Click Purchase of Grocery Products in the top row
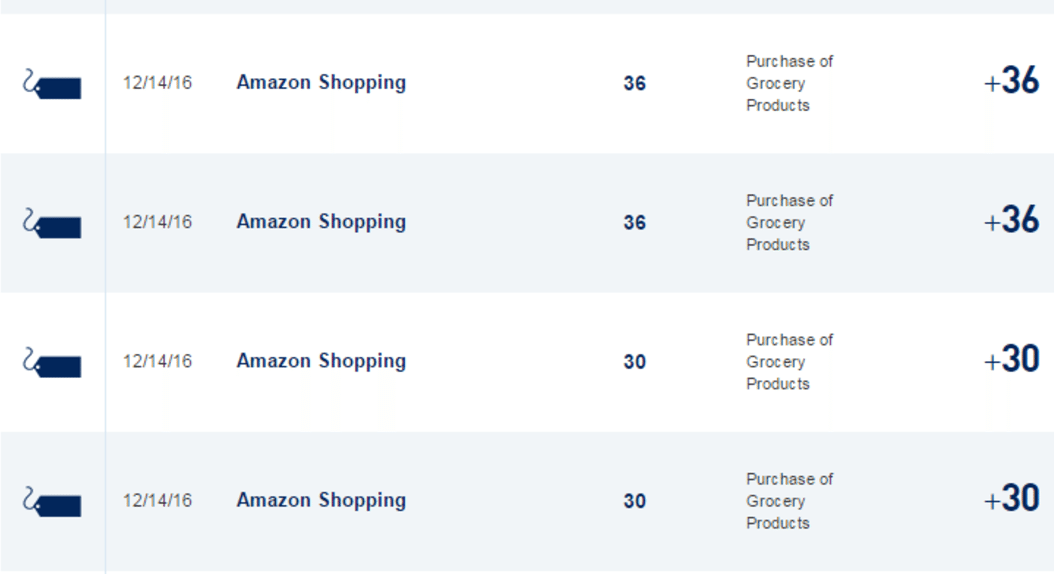 (x=790, y=83)
